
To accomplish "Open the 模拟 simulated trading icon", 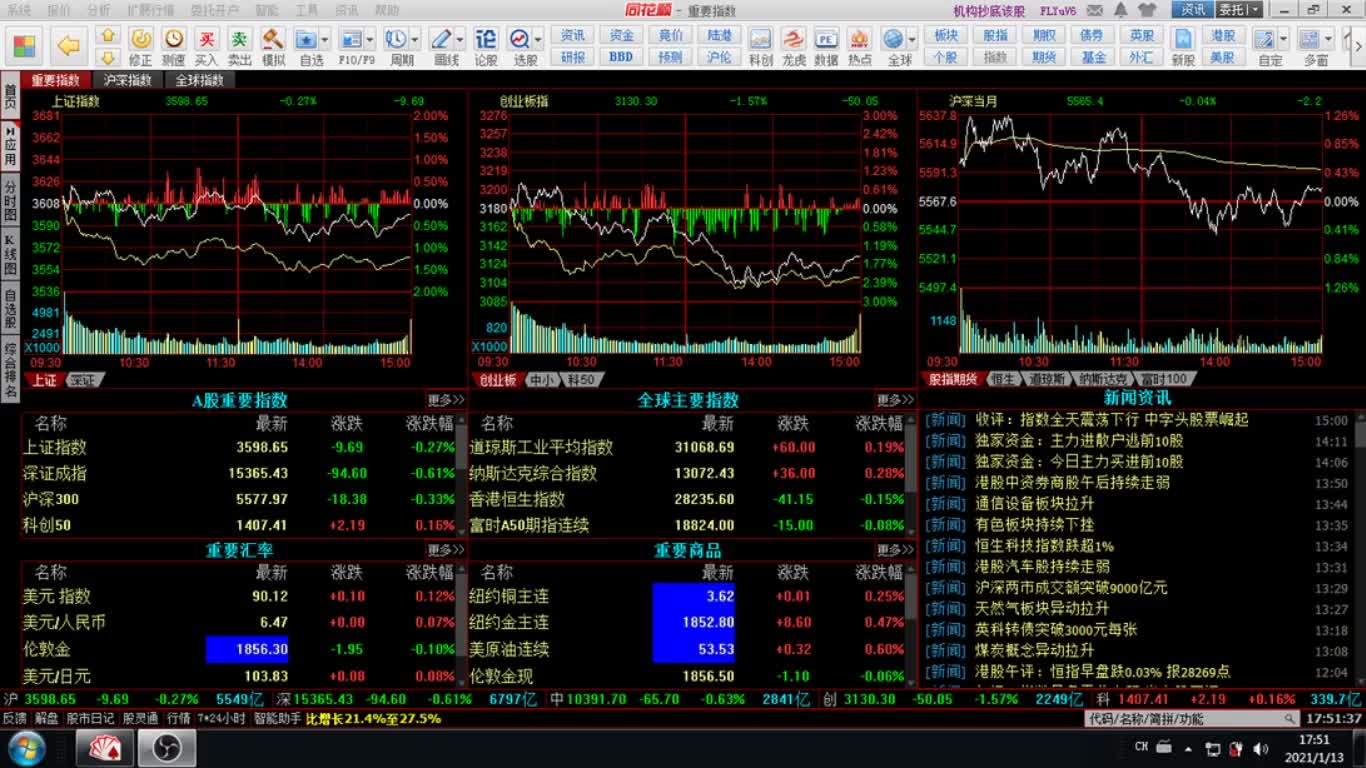I will [x=272, y=46].
